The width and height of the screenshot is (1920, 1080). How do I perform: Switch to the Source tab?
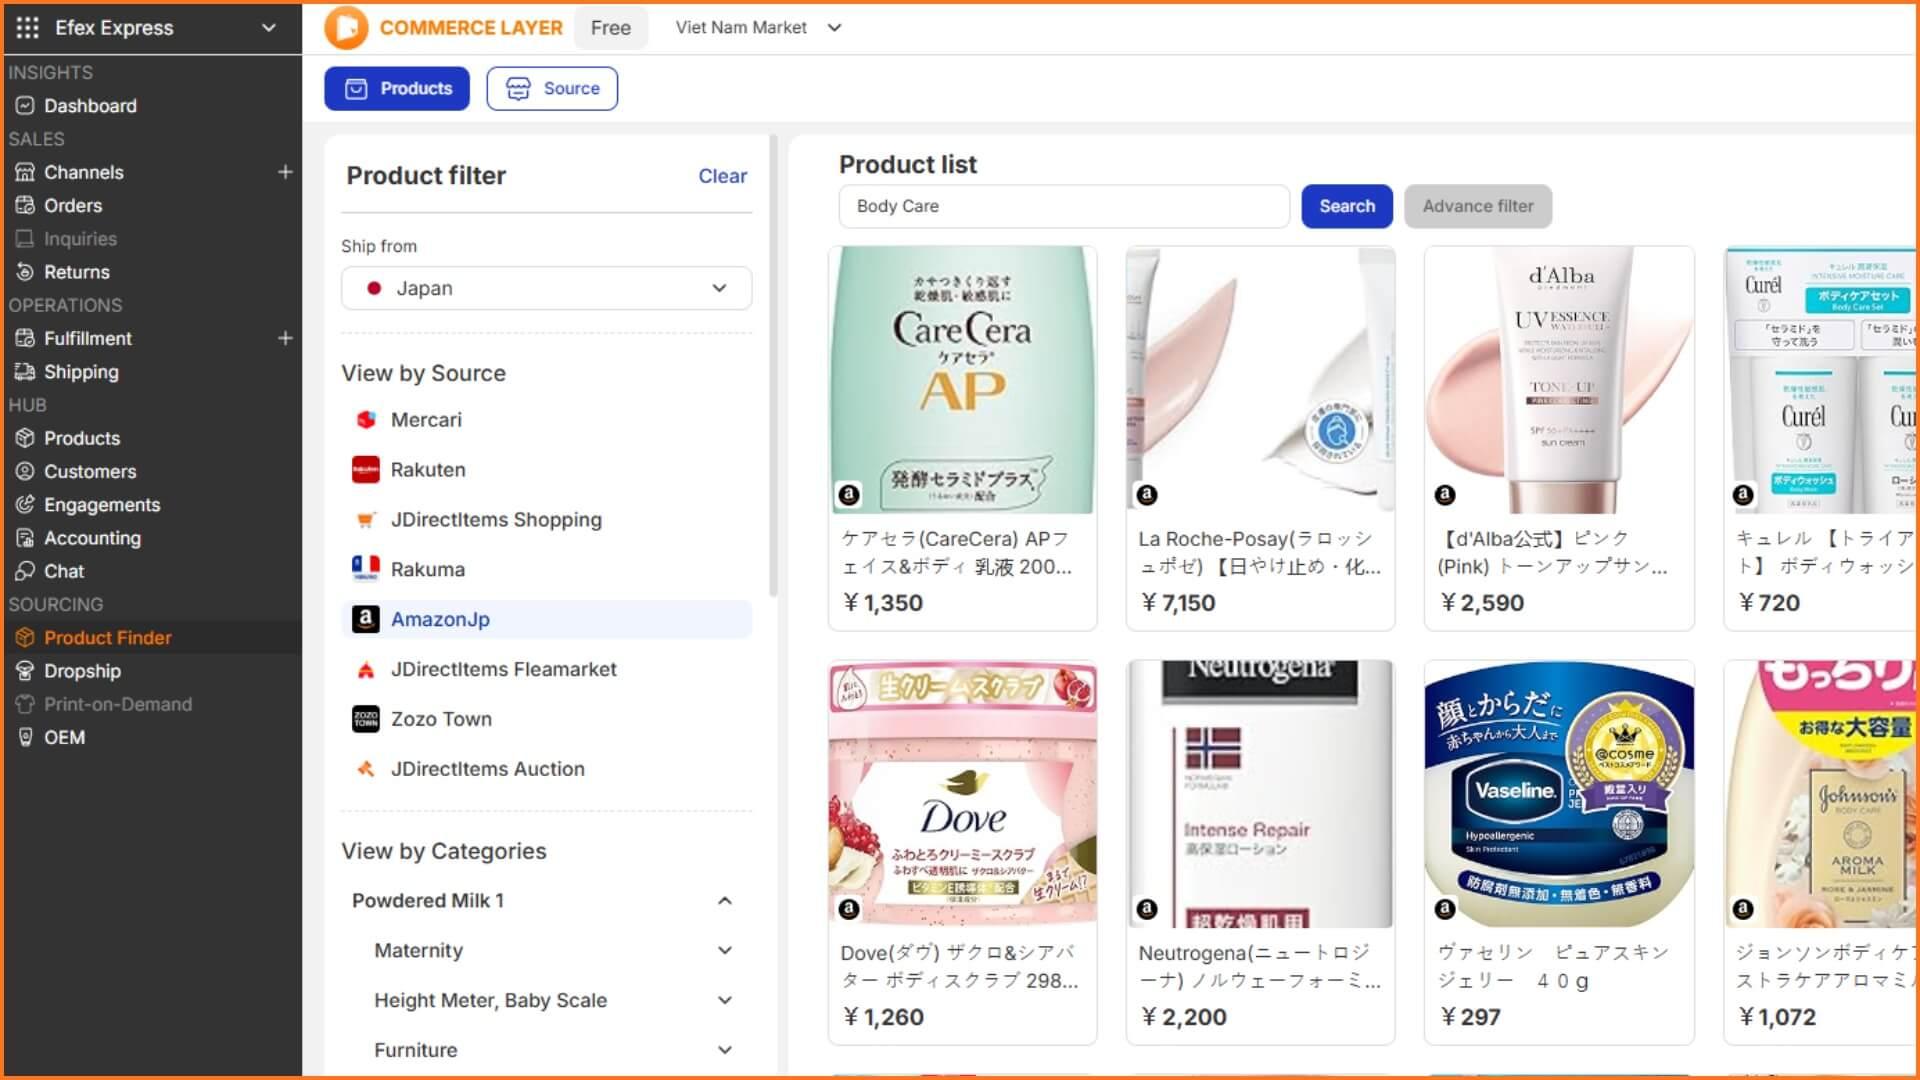pos(552,89)
